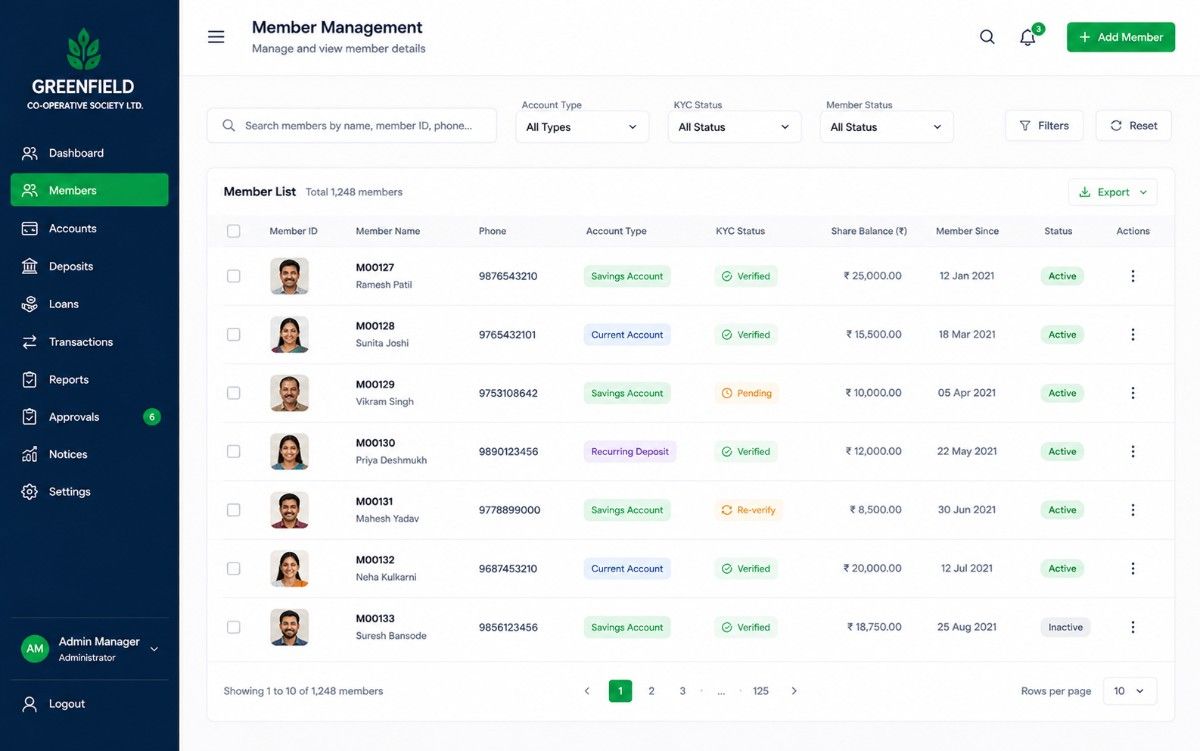This screenshot has height=751, width=1200.
Task: Click the Add Member button
Action: click(1121, 37)
